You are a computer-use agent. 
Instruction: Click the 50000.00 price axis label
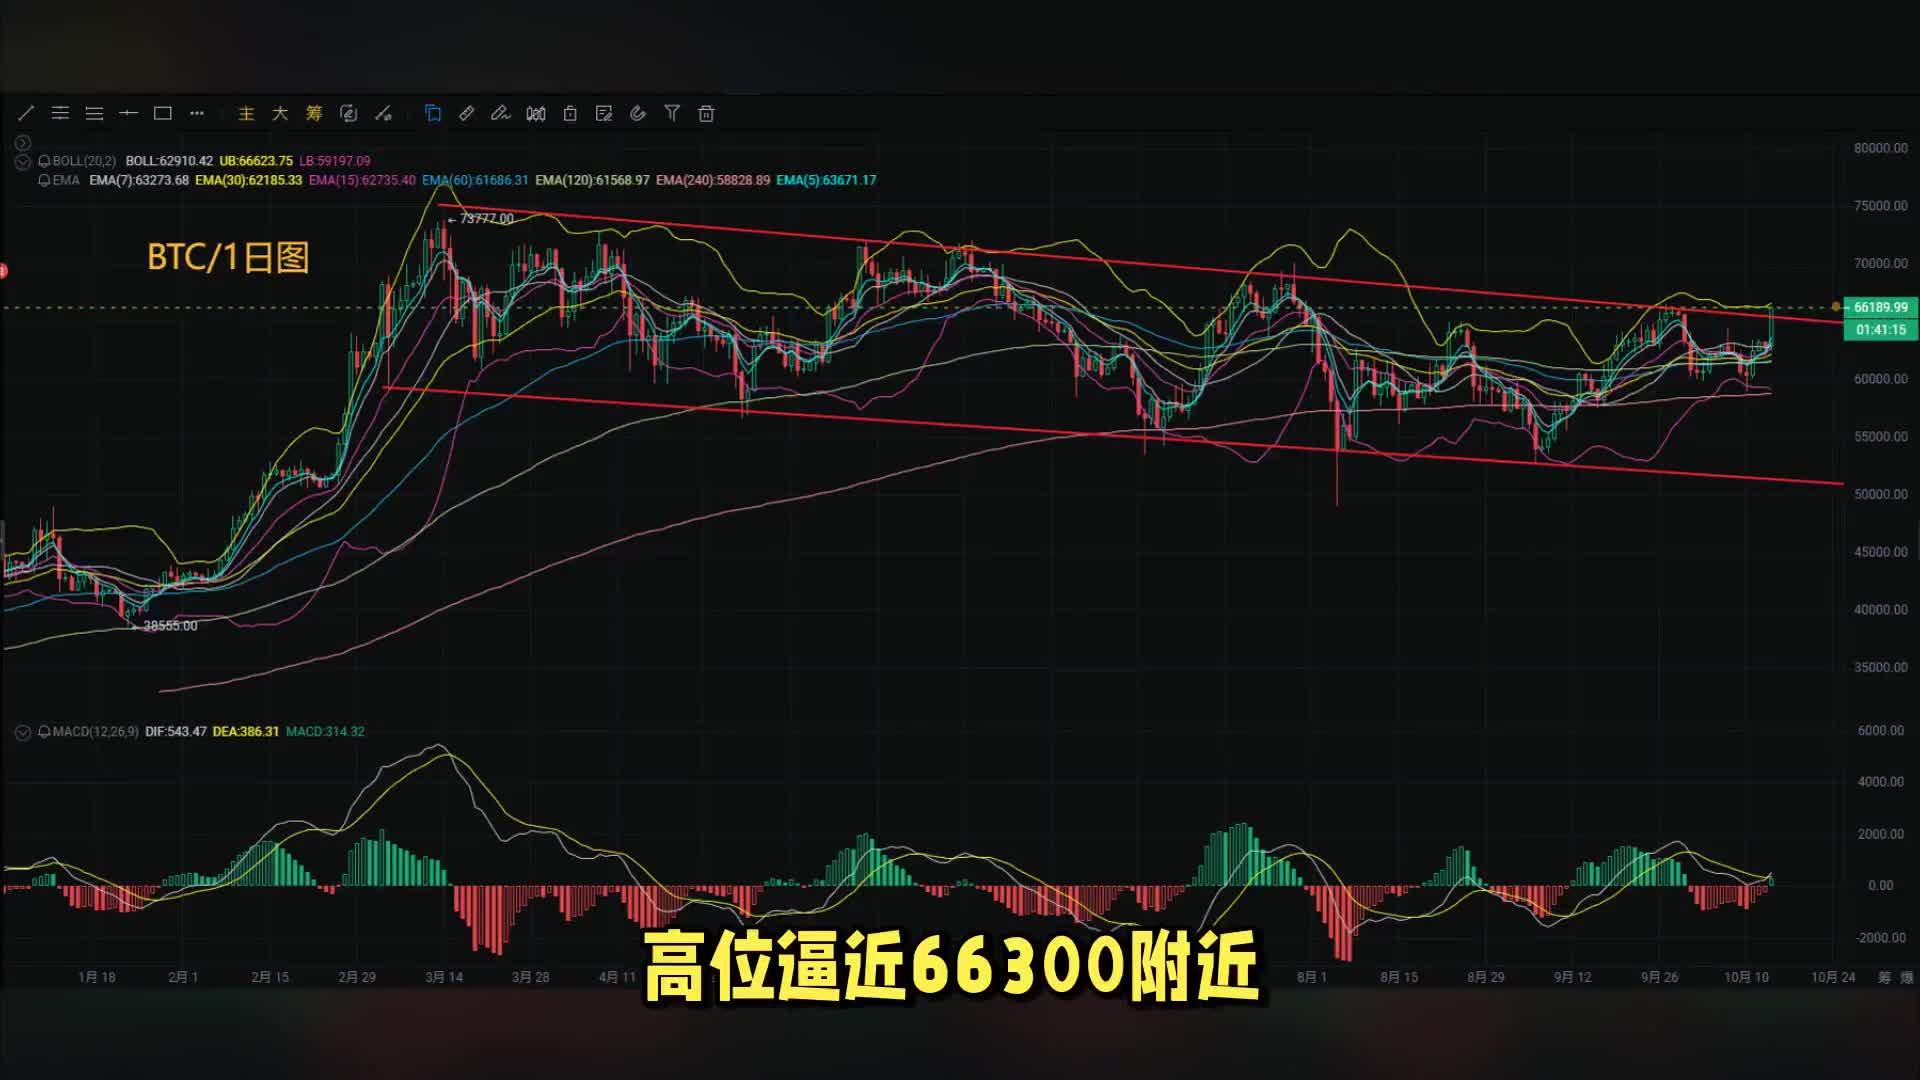[1880, 494]
